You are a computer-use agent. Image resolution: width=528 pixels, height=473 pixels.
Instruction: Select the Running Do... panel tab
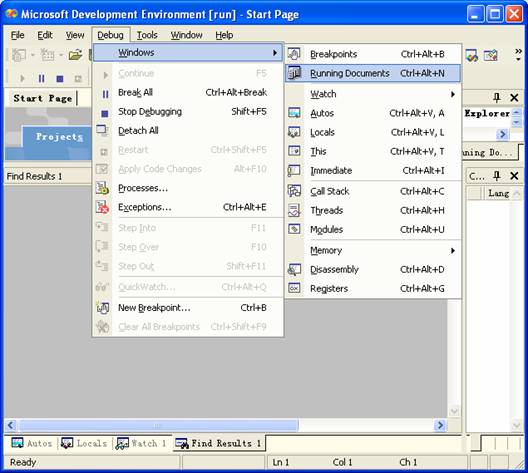click(491, 153)
